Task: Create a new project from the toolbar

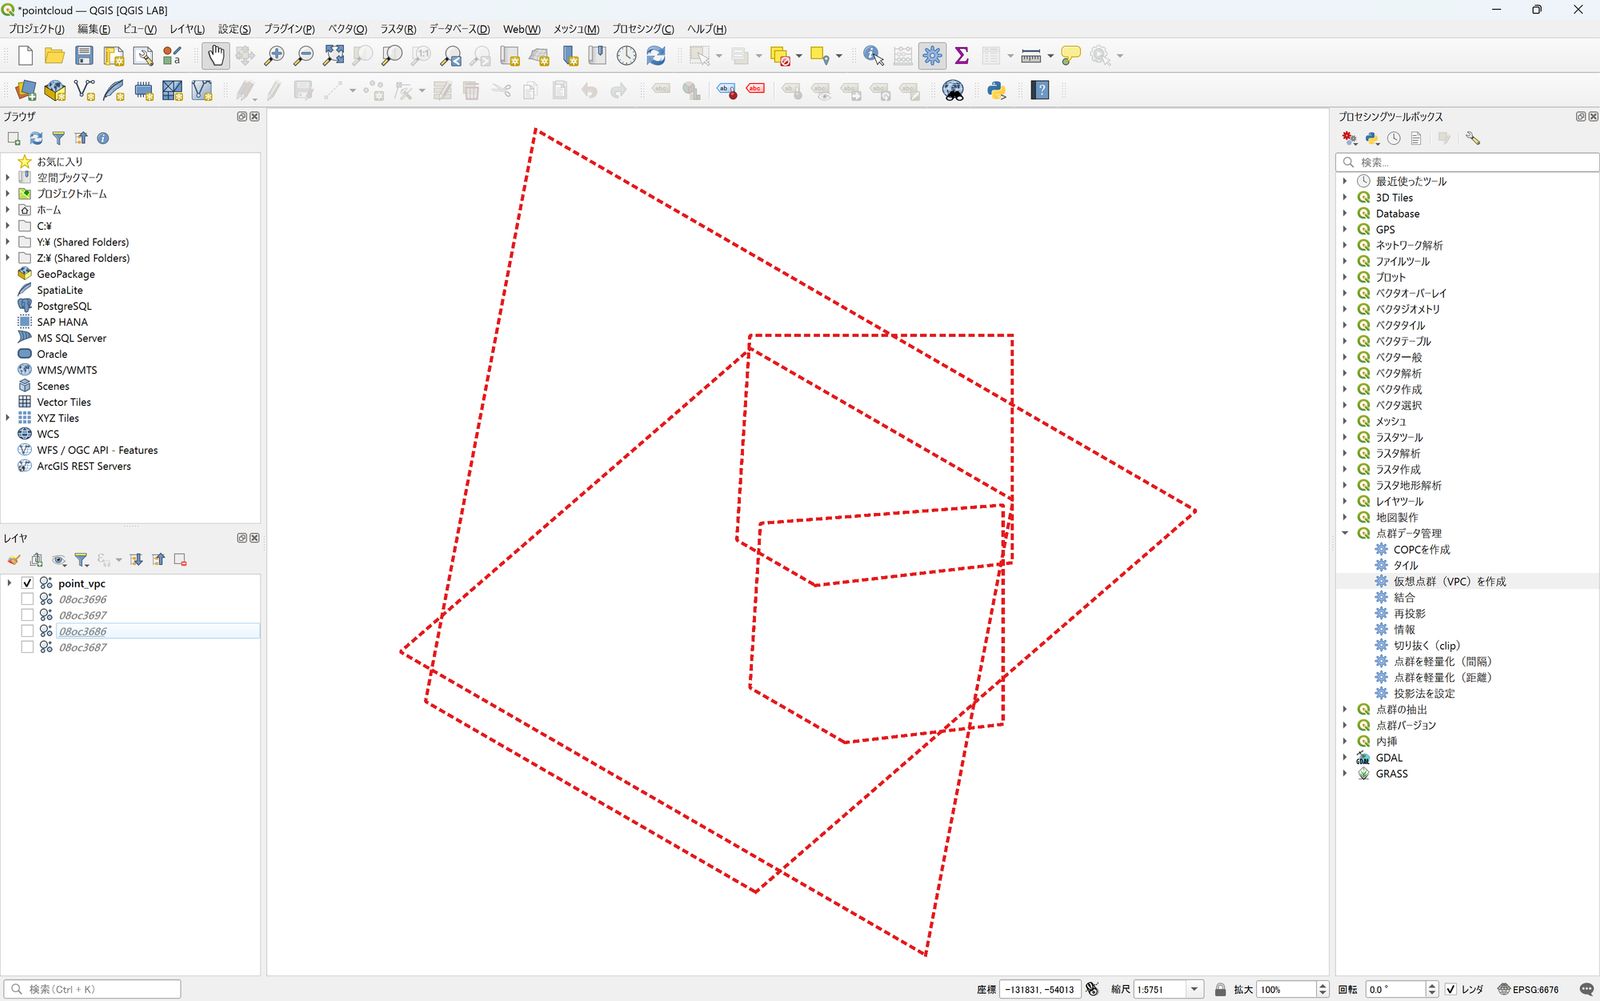Action: 25,56
